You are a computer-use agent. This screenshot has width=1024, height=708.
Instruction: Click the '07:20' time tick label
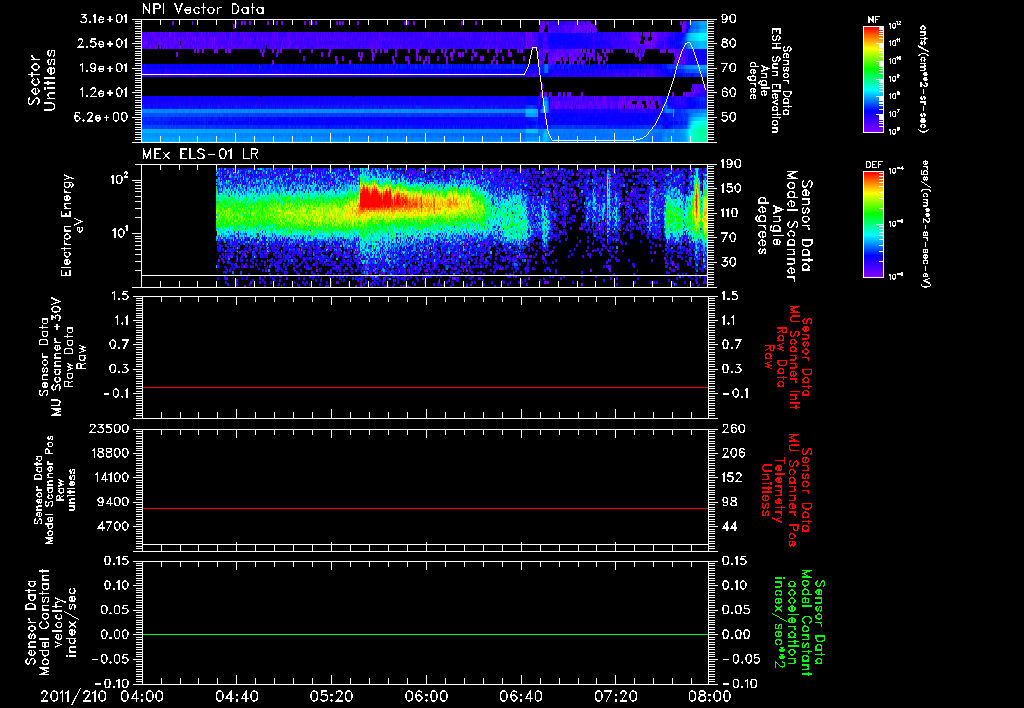(615, 696)
